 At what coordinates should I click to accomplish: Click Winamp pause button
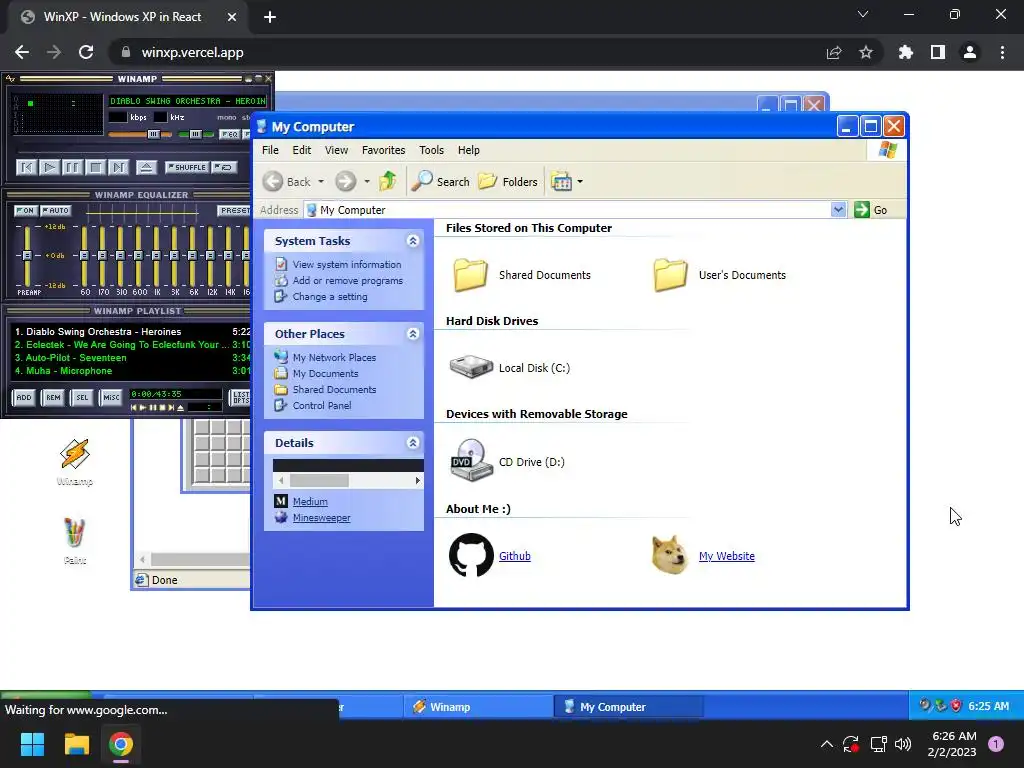click(72, 168)
